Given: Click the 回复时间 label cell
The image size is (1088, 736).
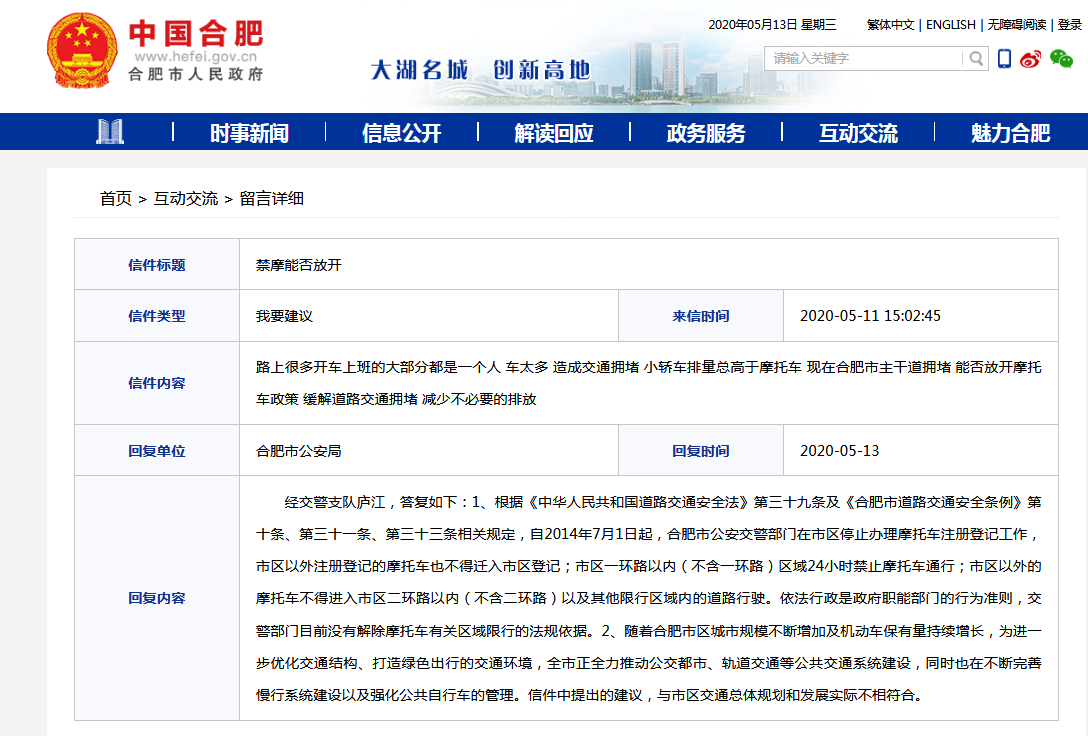Looking at the screenshot, I should click(701, 450).
